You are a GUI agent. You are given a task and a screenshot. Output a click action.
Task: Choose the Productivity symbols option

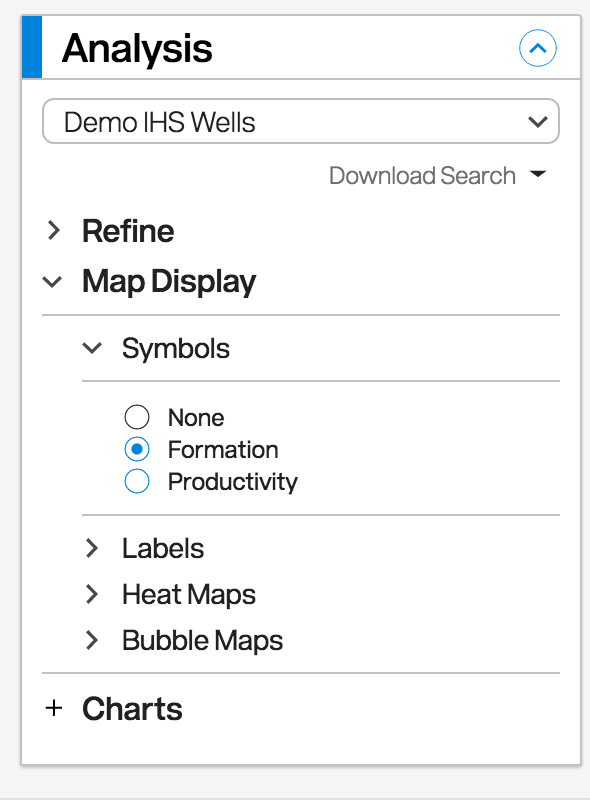[137, 481]
